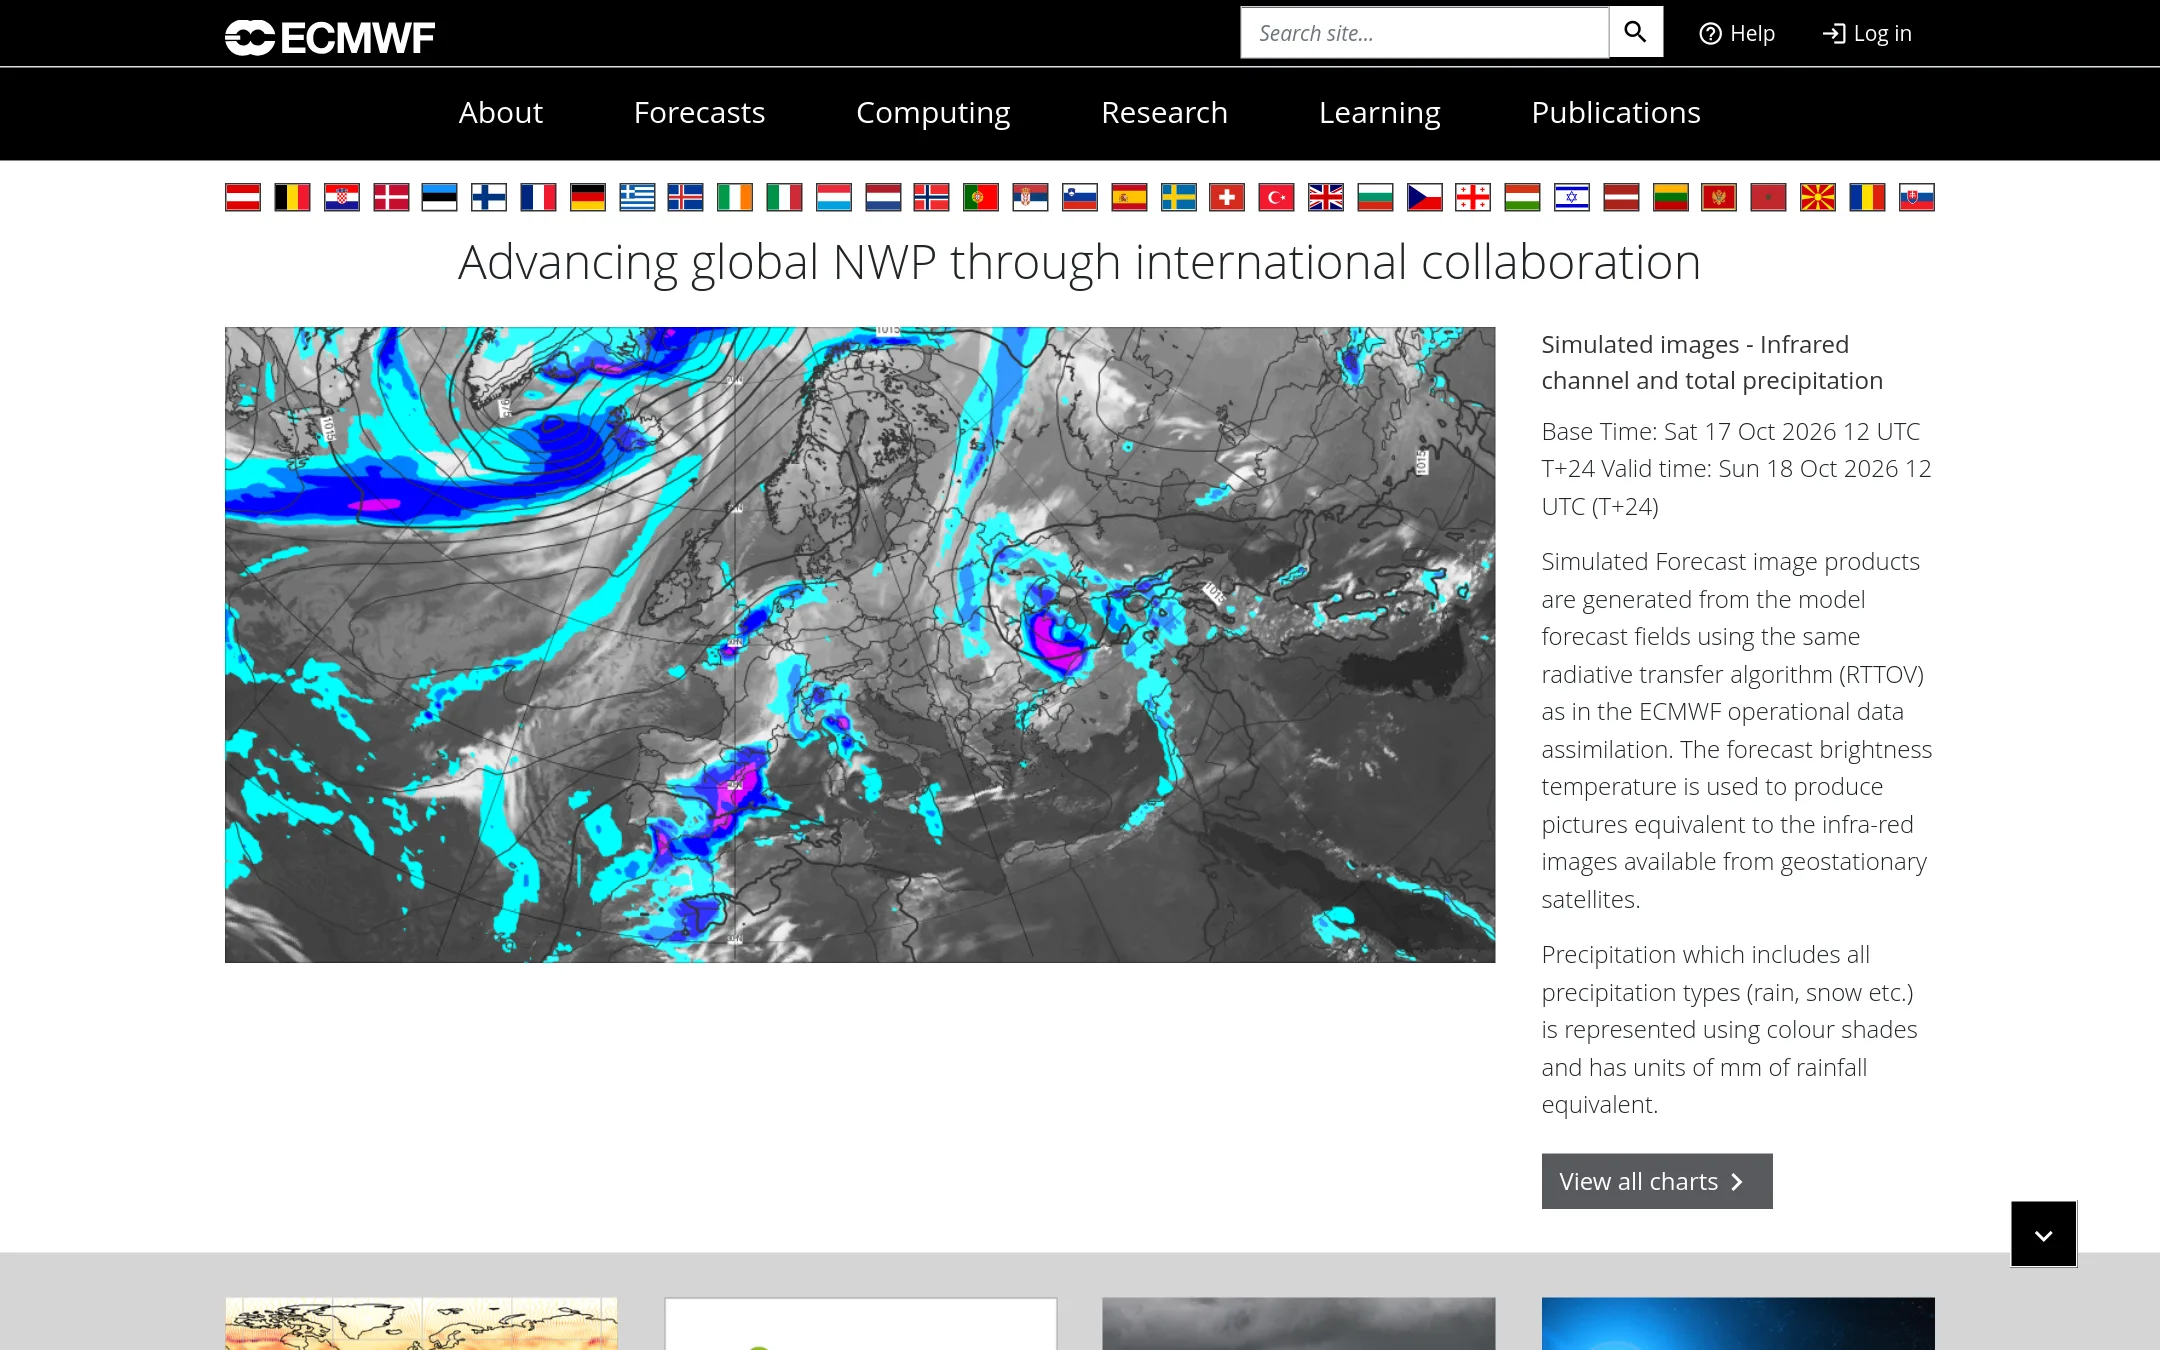Click the Romania flag icon
Image resolution: width=2160 pixels, height=1350 pixels.
[x=1867, y=197]
